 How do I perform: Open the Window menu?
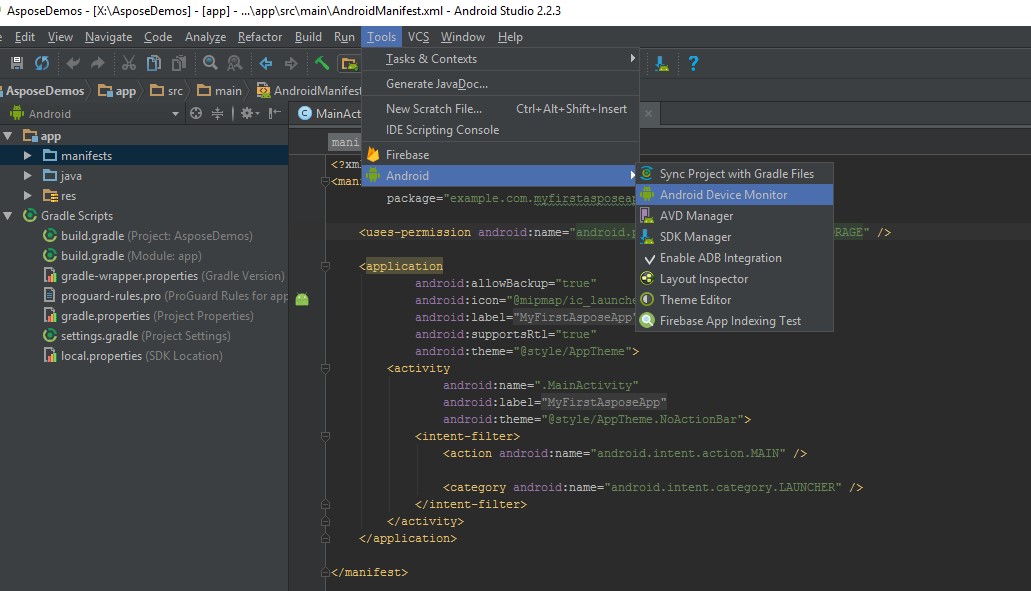point(463,37)
